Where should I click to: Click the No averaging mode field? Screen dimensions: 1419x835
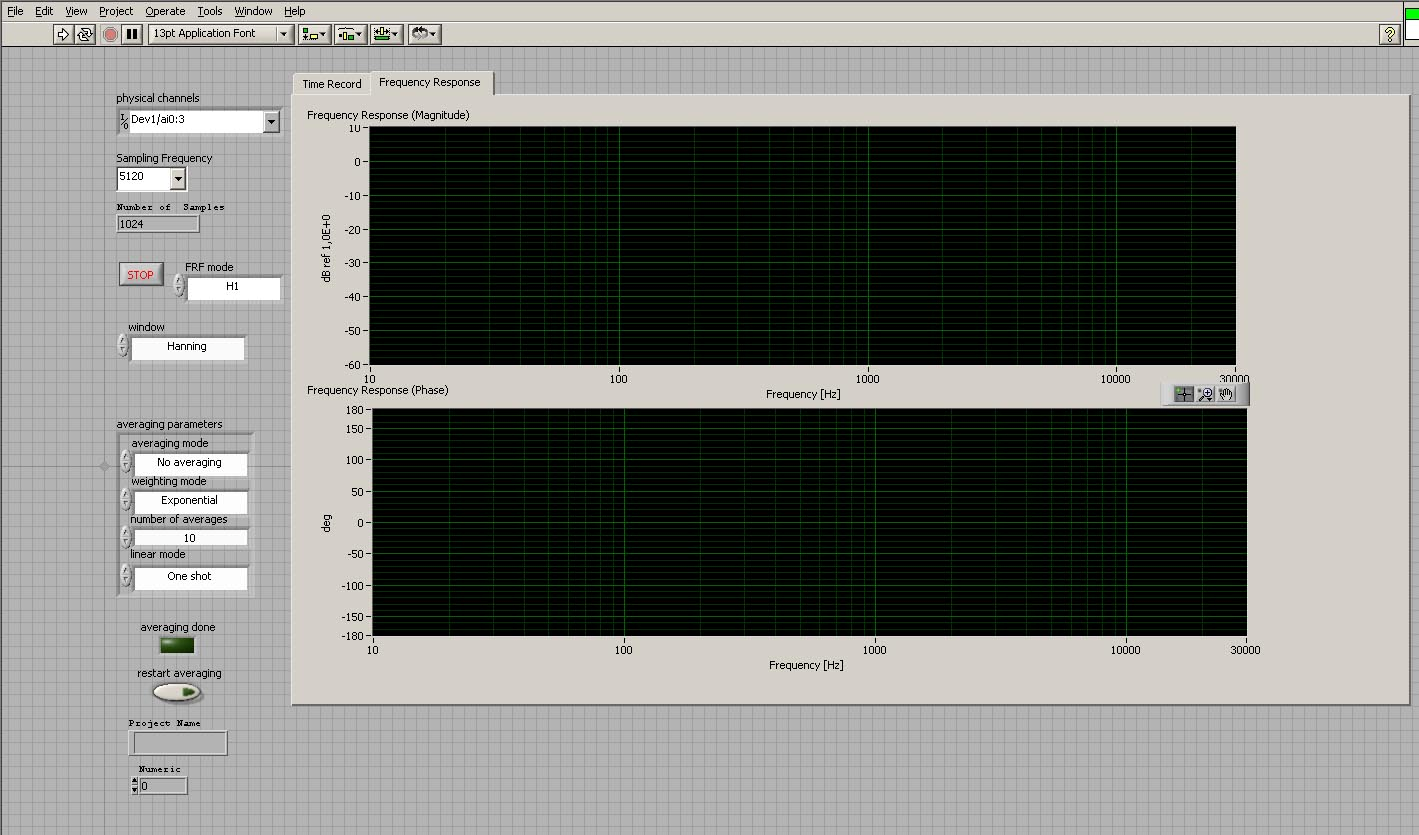[190, 462]
